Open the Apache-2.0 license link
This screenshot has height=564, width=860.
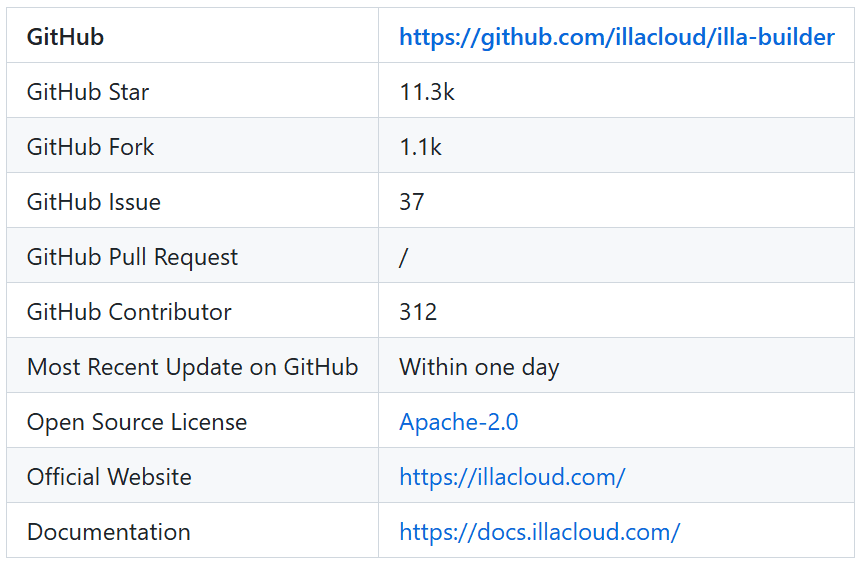459,422
